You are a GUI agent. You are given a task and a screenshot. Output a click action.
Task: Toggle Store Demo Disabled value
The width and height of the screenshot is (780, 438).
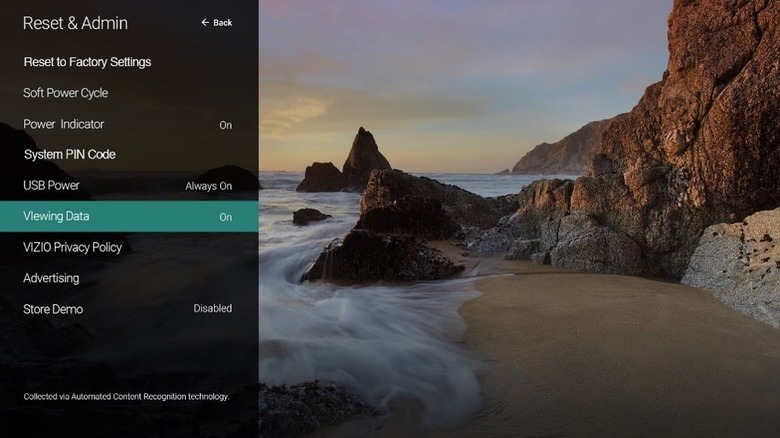(x=212, y=309)
